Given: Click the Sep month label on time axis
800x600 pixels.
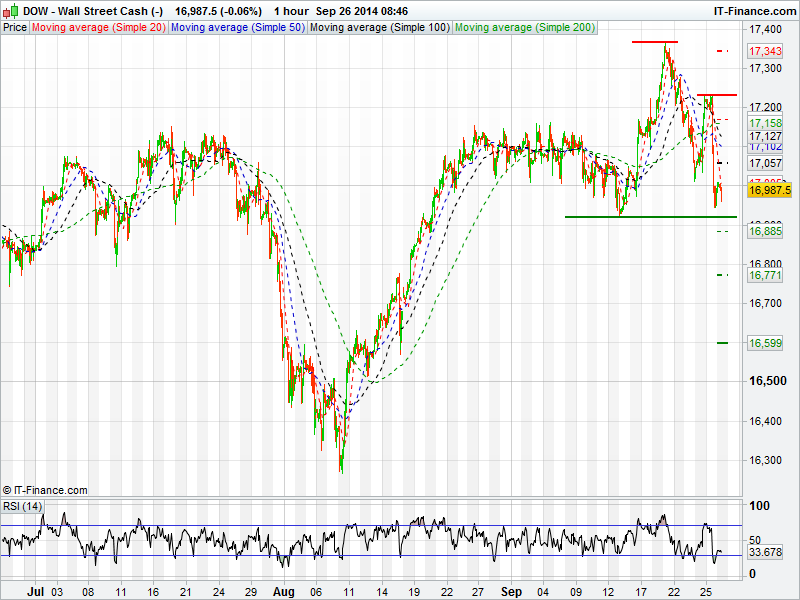Looking at the screenshot, I should coord(511,592).
